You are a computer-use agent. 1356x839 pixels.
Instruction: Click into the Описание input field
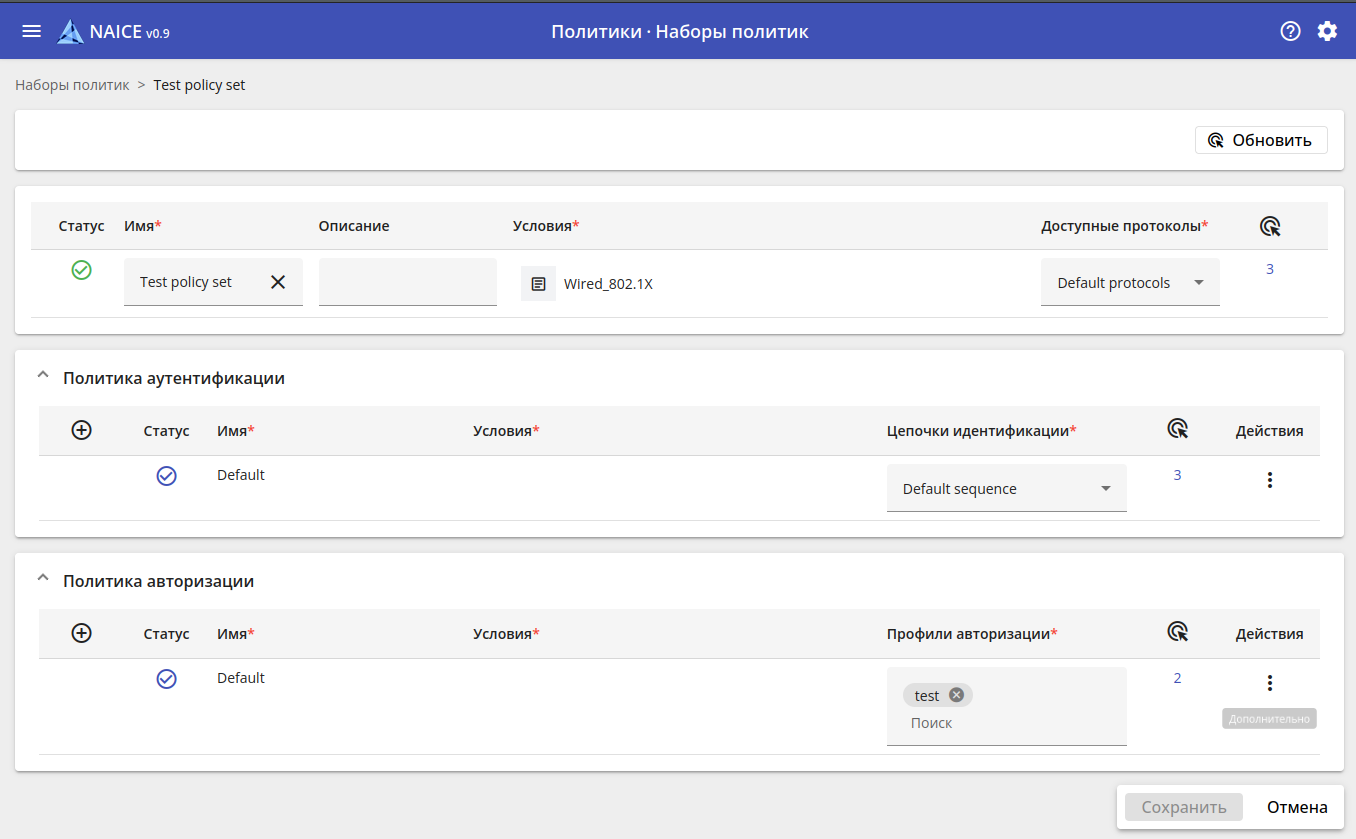407,282
